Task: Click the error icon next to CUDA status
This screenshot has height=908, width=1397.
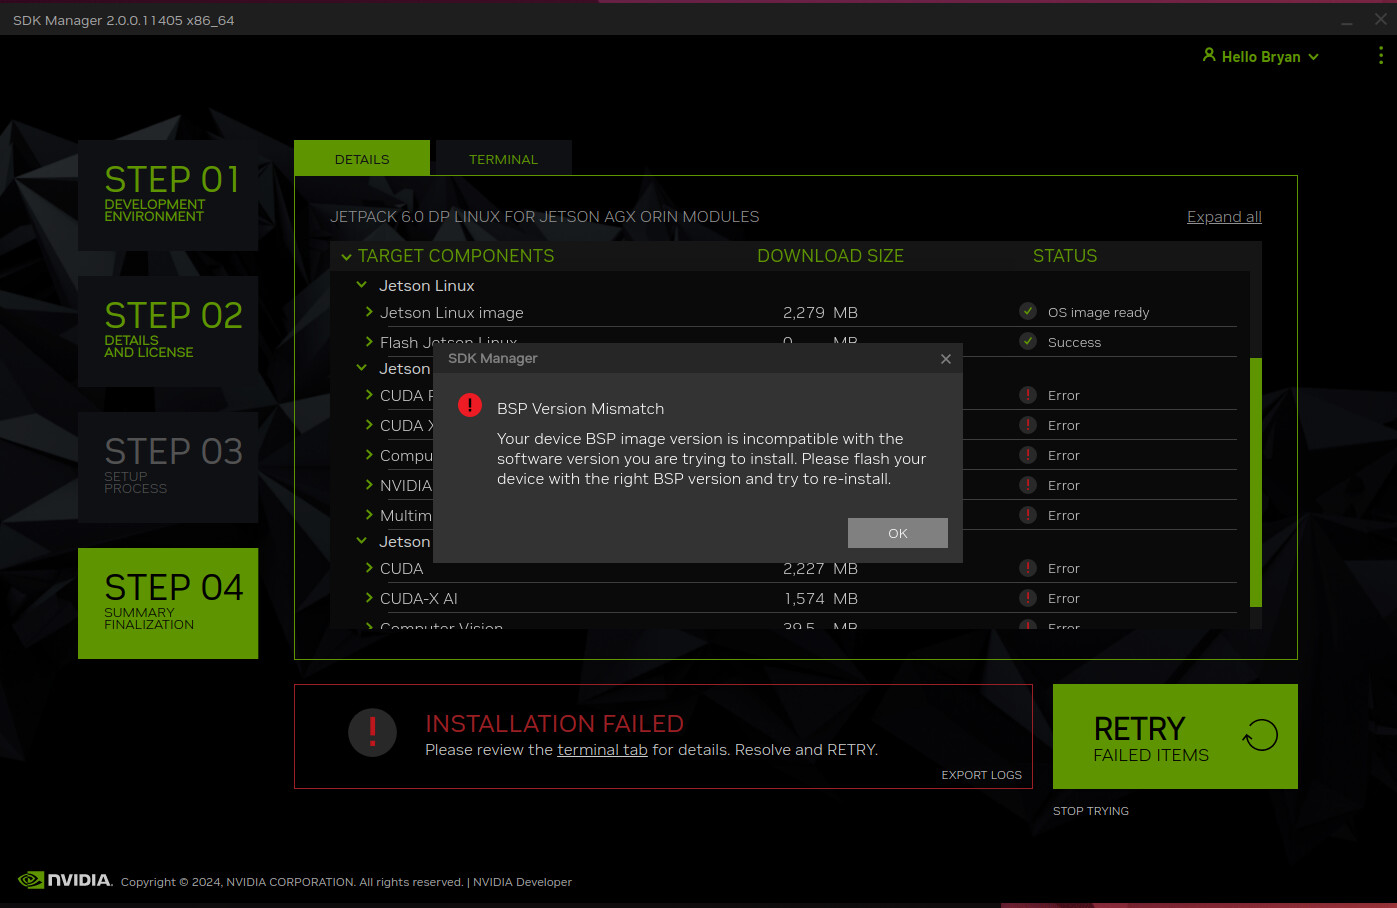Action: point(1028,568)
